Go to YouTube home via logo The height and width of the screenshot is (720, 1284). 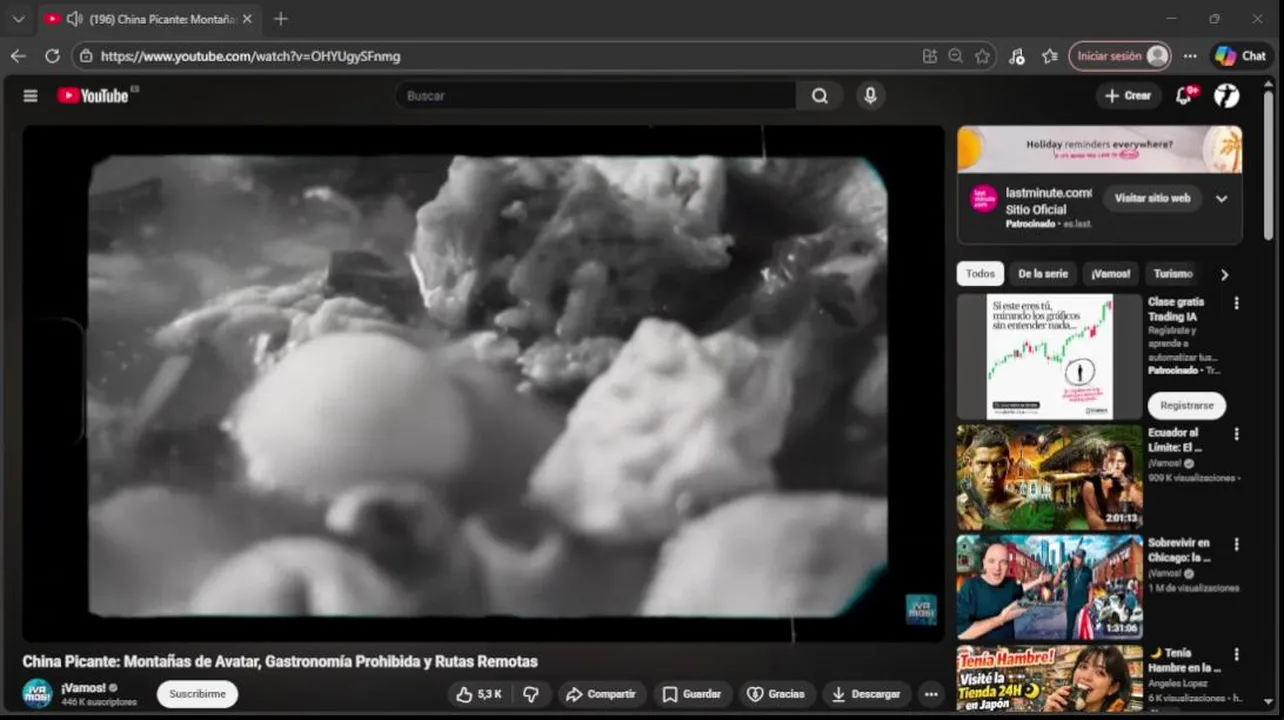(93, 96)
